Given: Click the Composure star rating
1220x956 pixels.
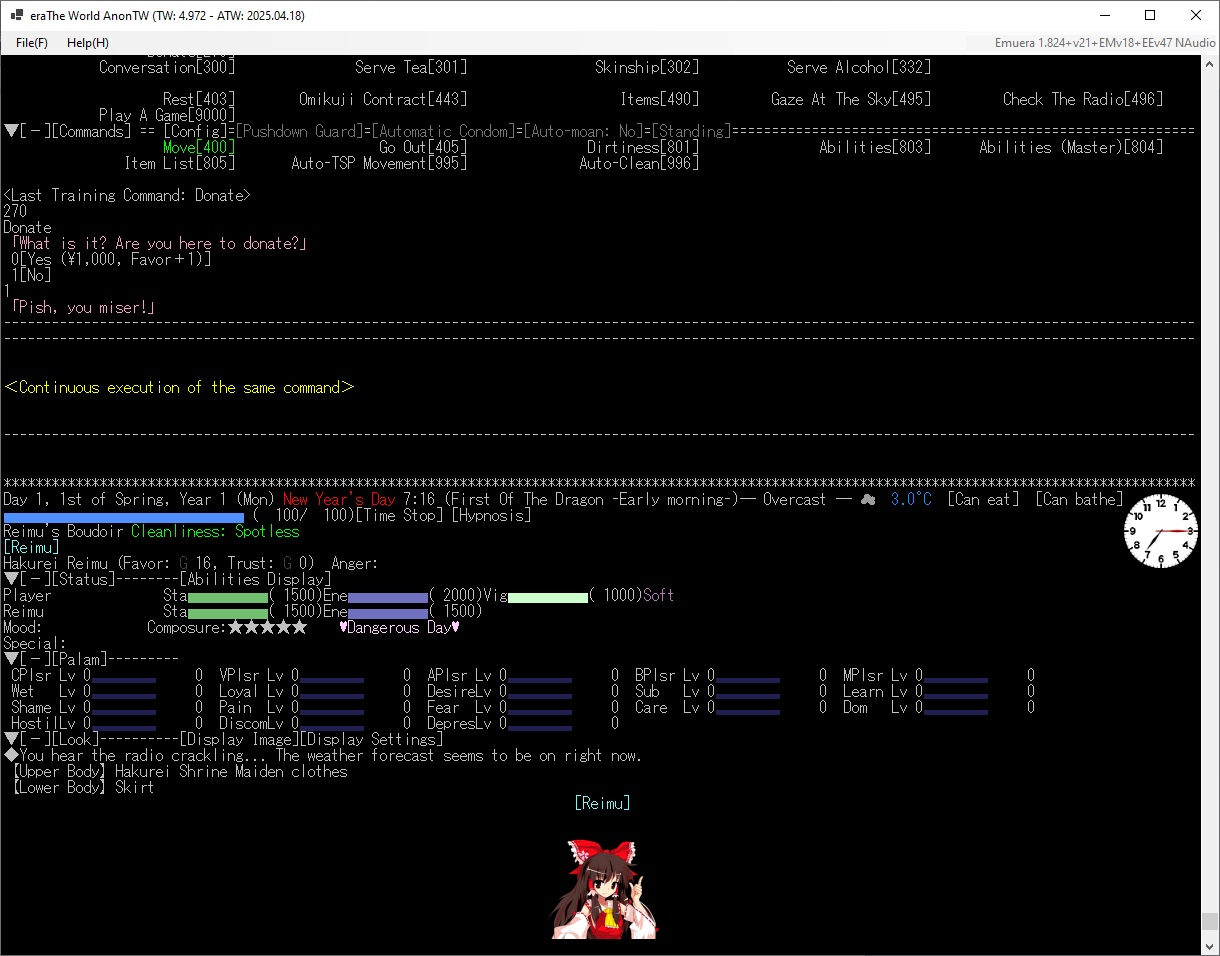Looking at the screenshot, I should 267,628.
